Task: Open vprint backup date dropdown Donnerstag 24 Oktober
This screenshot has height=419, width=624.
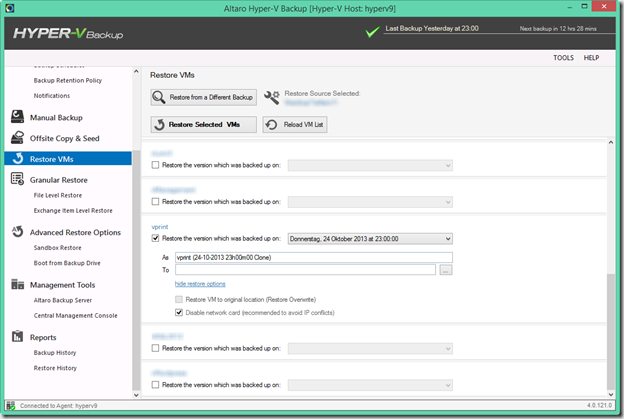Action: [370, 239]
